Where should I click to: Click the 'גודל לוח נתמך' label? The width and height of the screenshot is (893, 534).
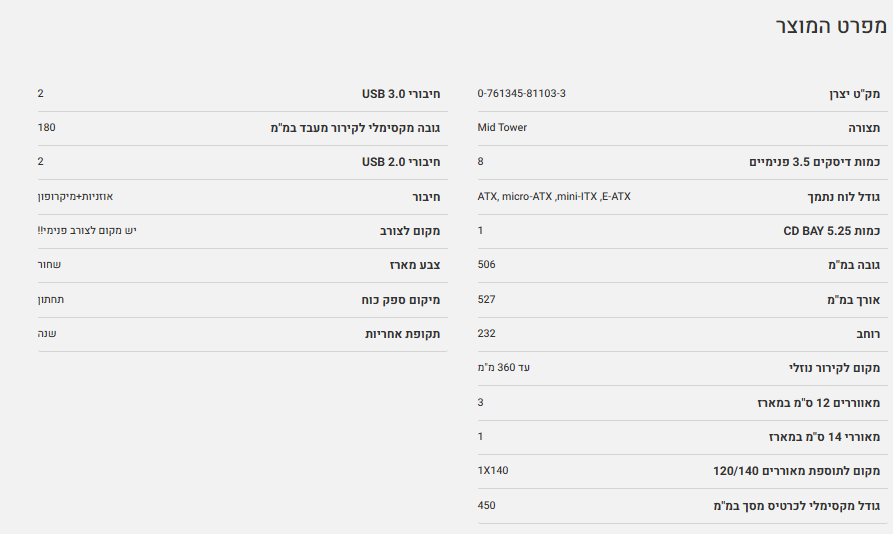pos(844,197)
